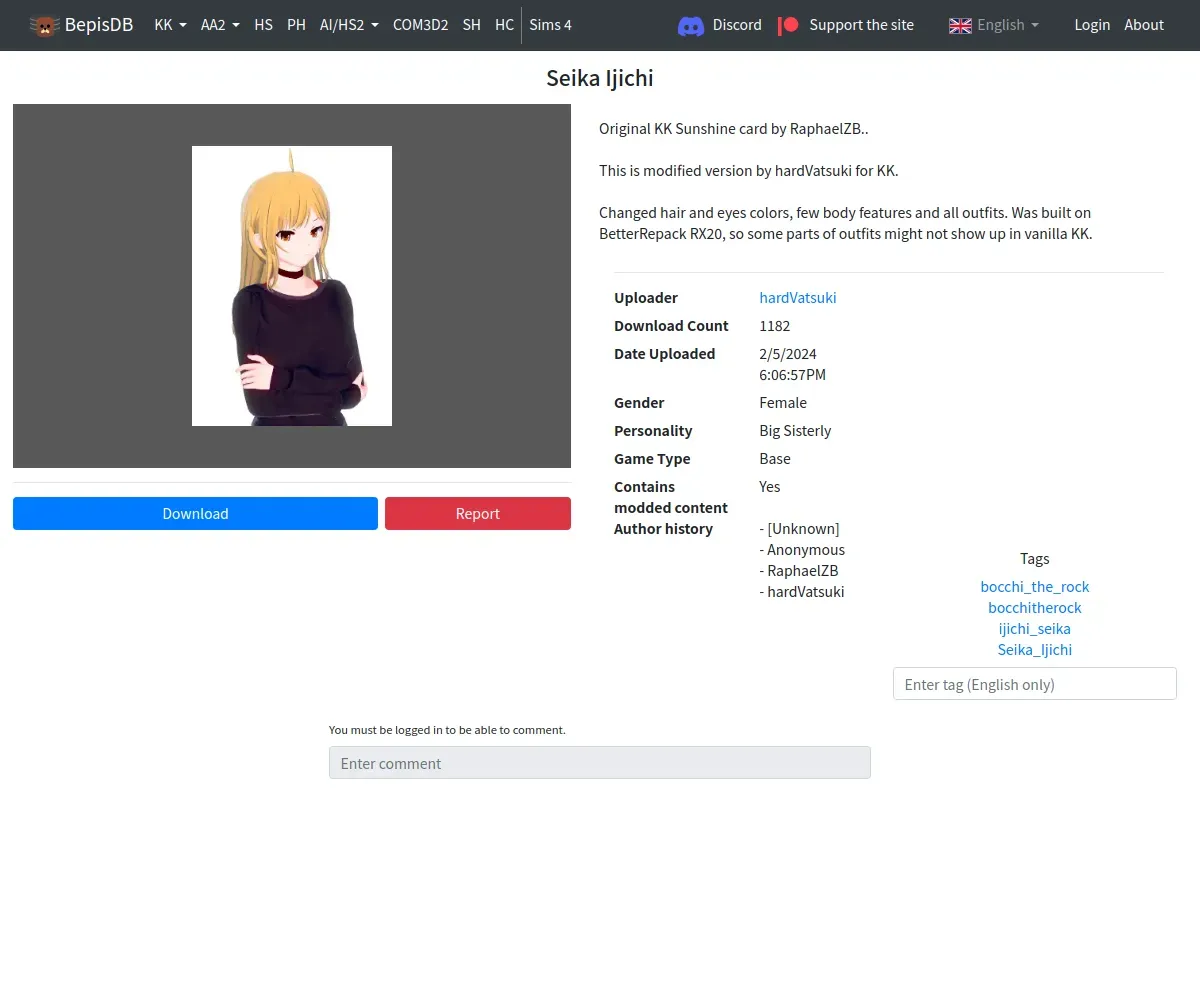Click the UK flag language icon
1200x1000 pixels.
960,25
